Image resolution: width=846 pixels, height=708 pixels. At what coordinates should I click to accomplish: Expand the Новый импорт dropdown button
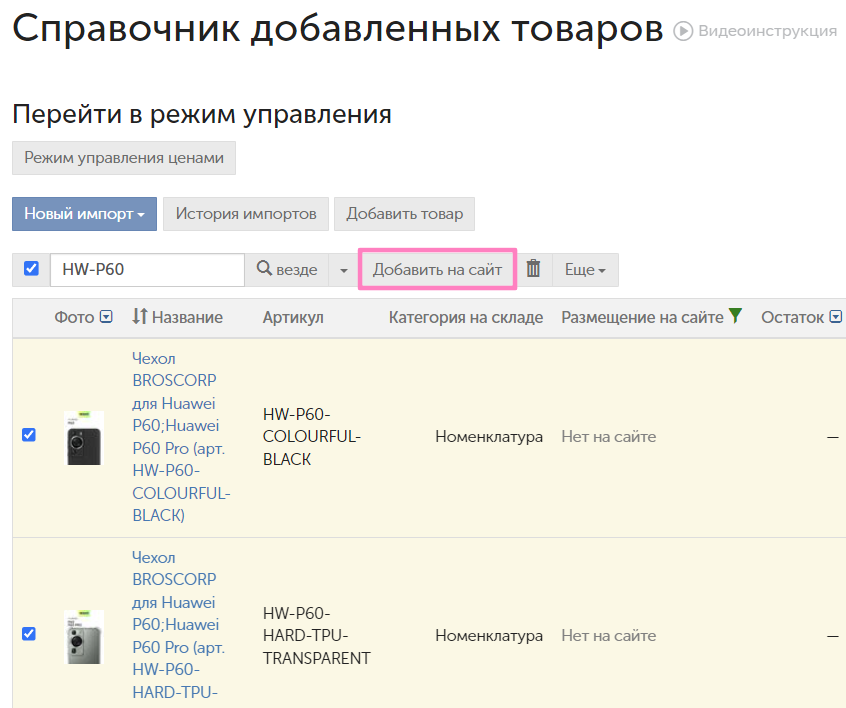[84, 214]
